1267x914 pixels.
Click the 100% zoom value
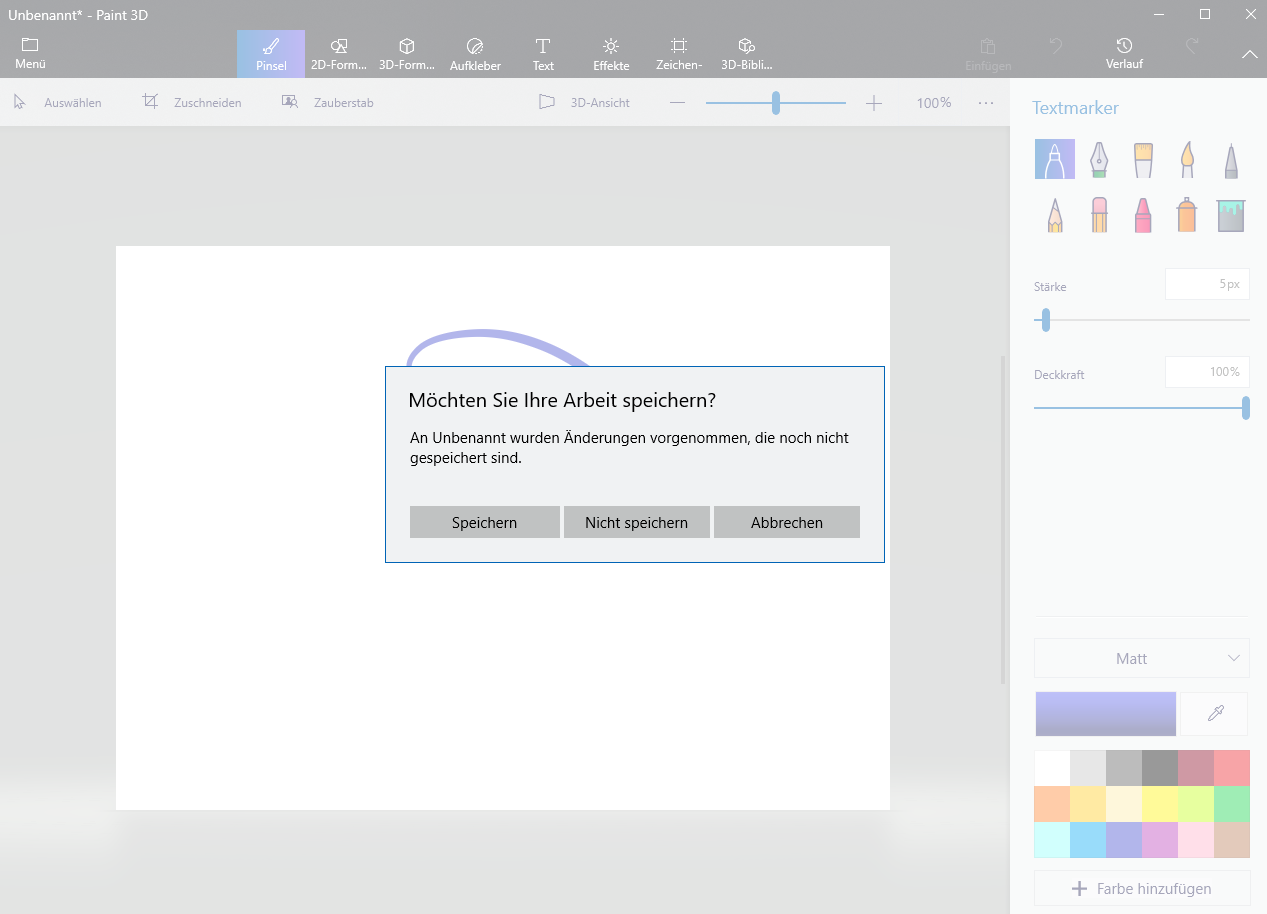934,102
